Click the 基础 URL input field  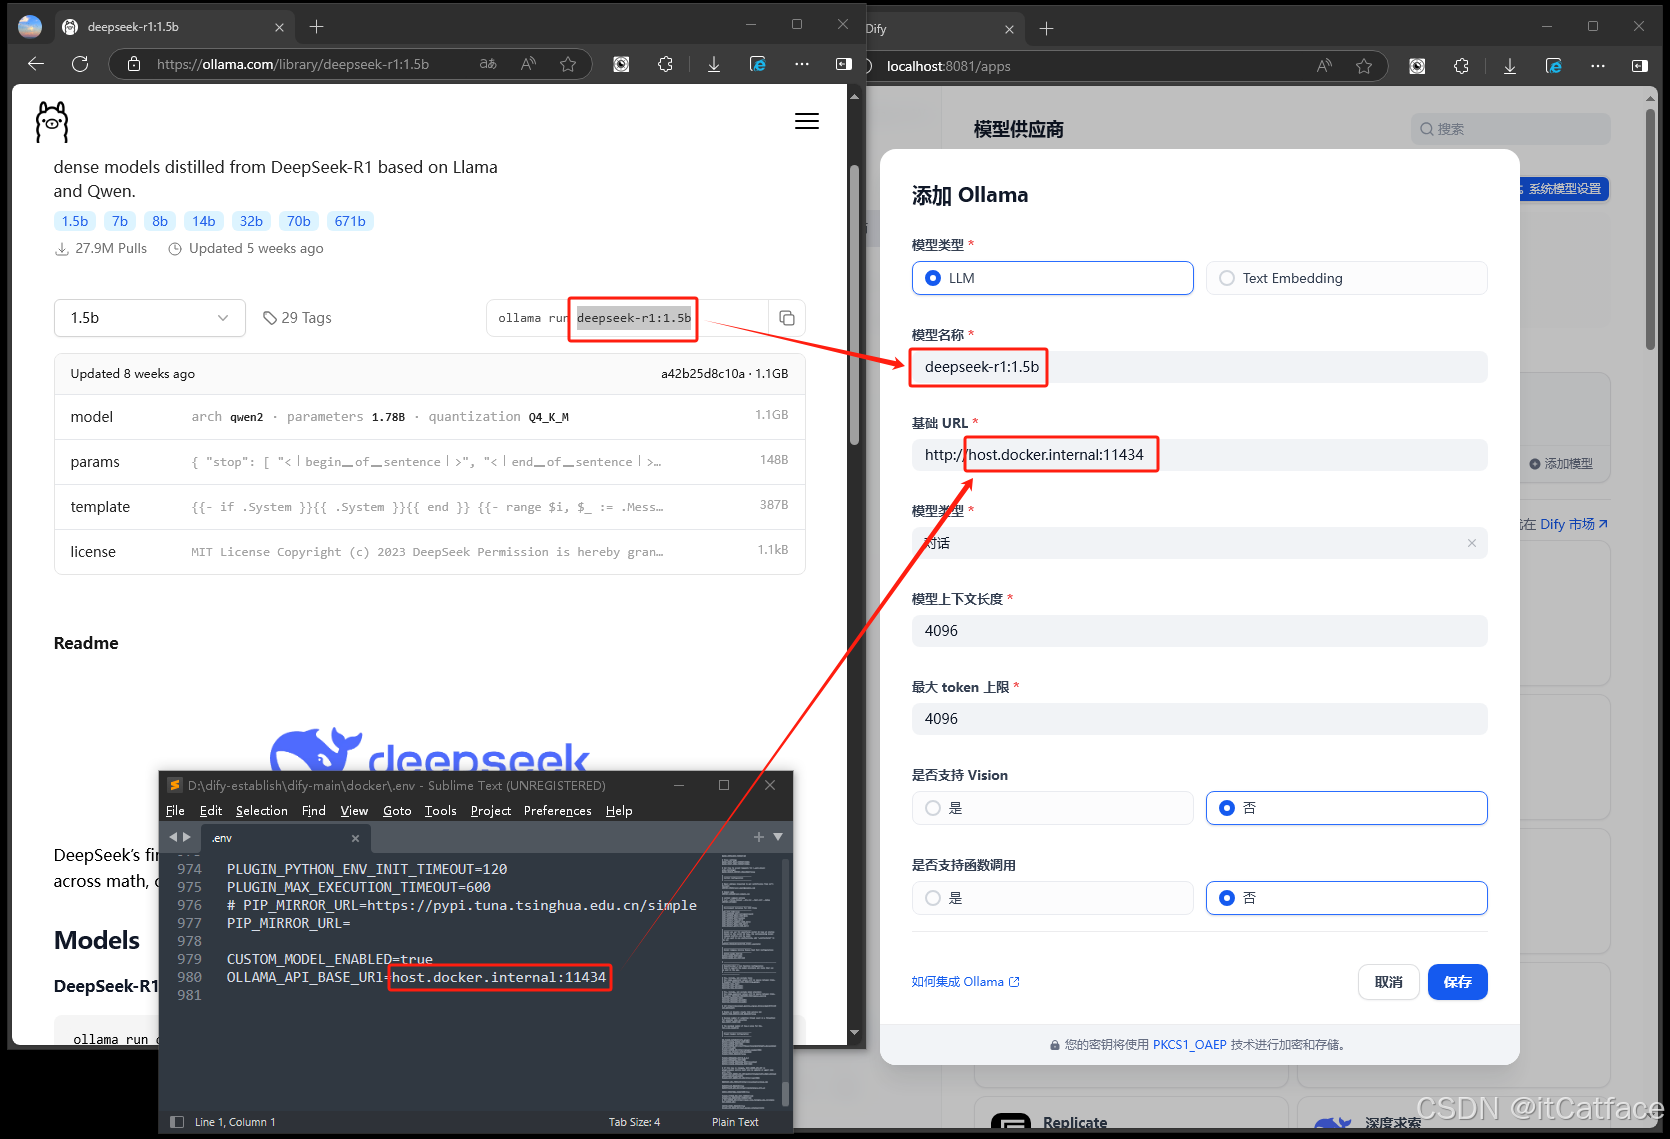click(1199, 455)
